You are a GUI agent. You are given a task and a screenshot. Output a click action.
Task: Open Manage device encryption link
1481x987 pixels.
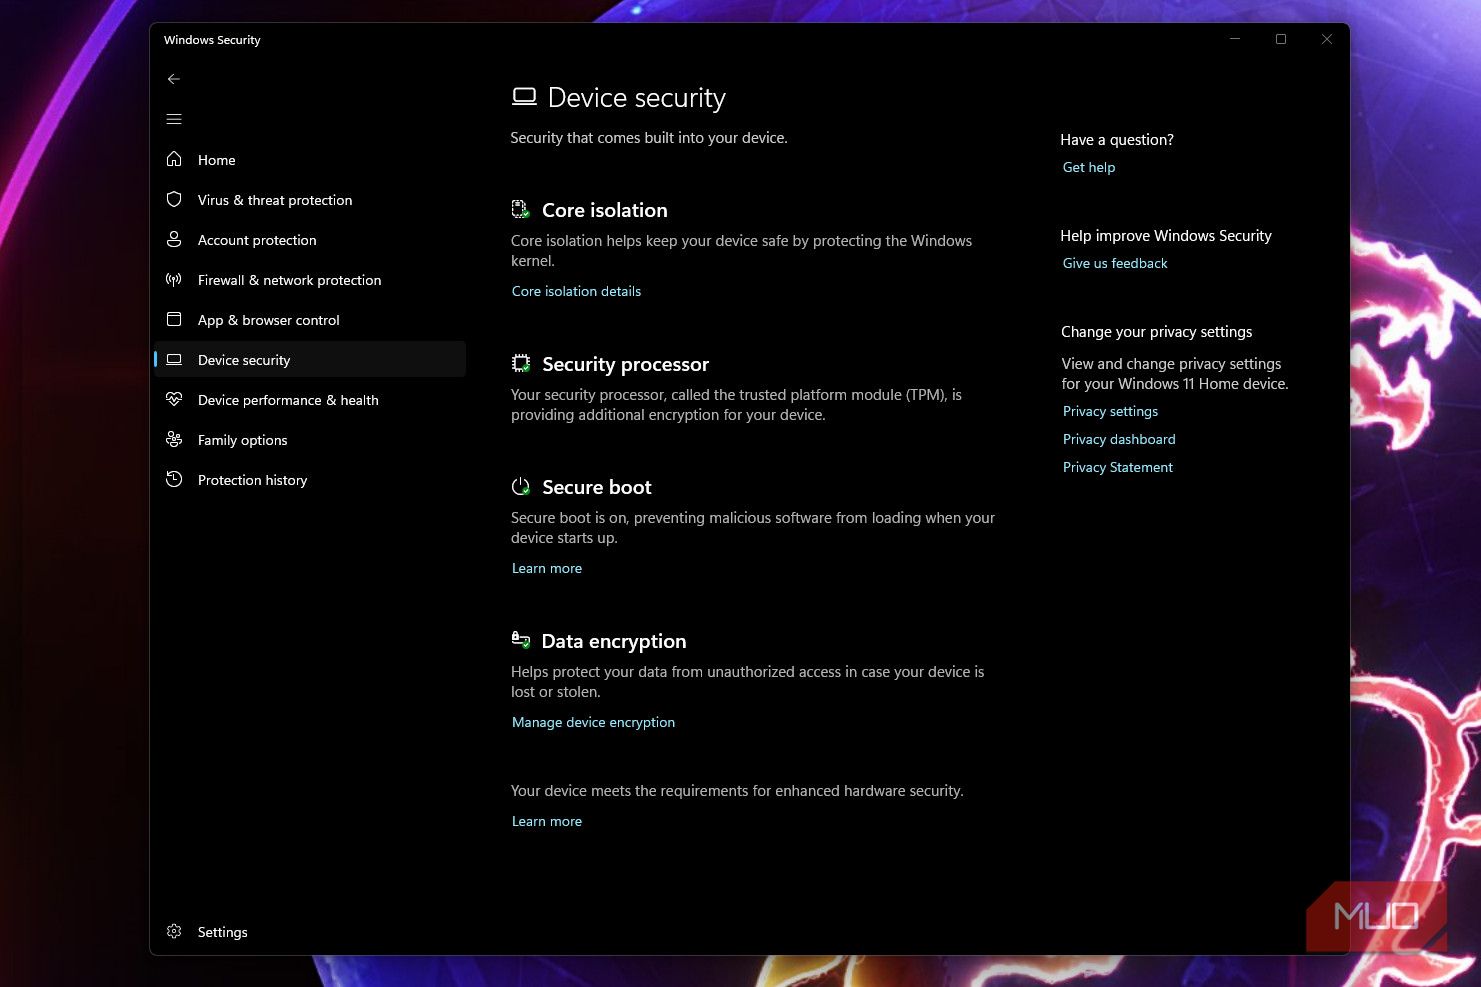[593, 722]
